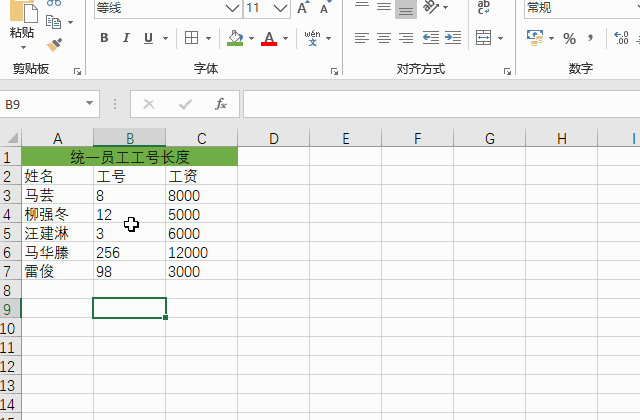Screen dimensions: 640x420
Task: Expand the Name Box dropdown
Action: tap(90, 104)
